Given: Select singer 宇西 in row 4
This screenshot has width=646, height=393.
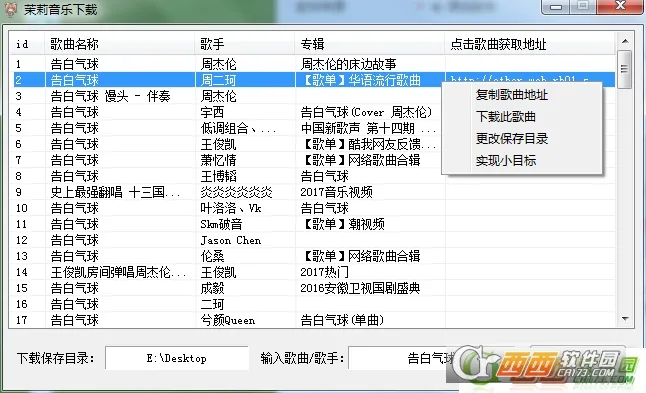Looking at the screenshot, I should (x=212, y=112).
